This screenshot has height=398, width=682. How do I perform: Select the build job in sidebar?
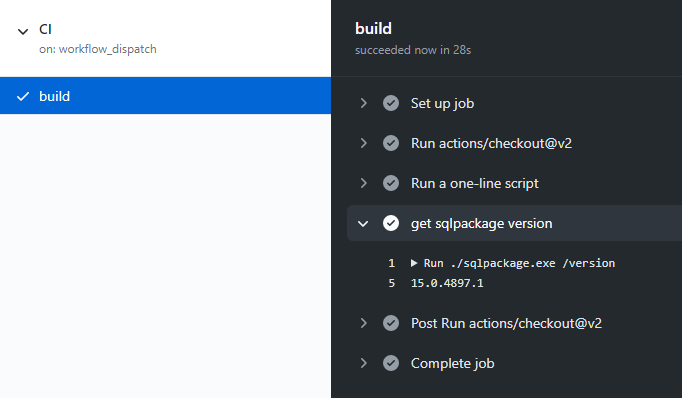pos(165,96)
